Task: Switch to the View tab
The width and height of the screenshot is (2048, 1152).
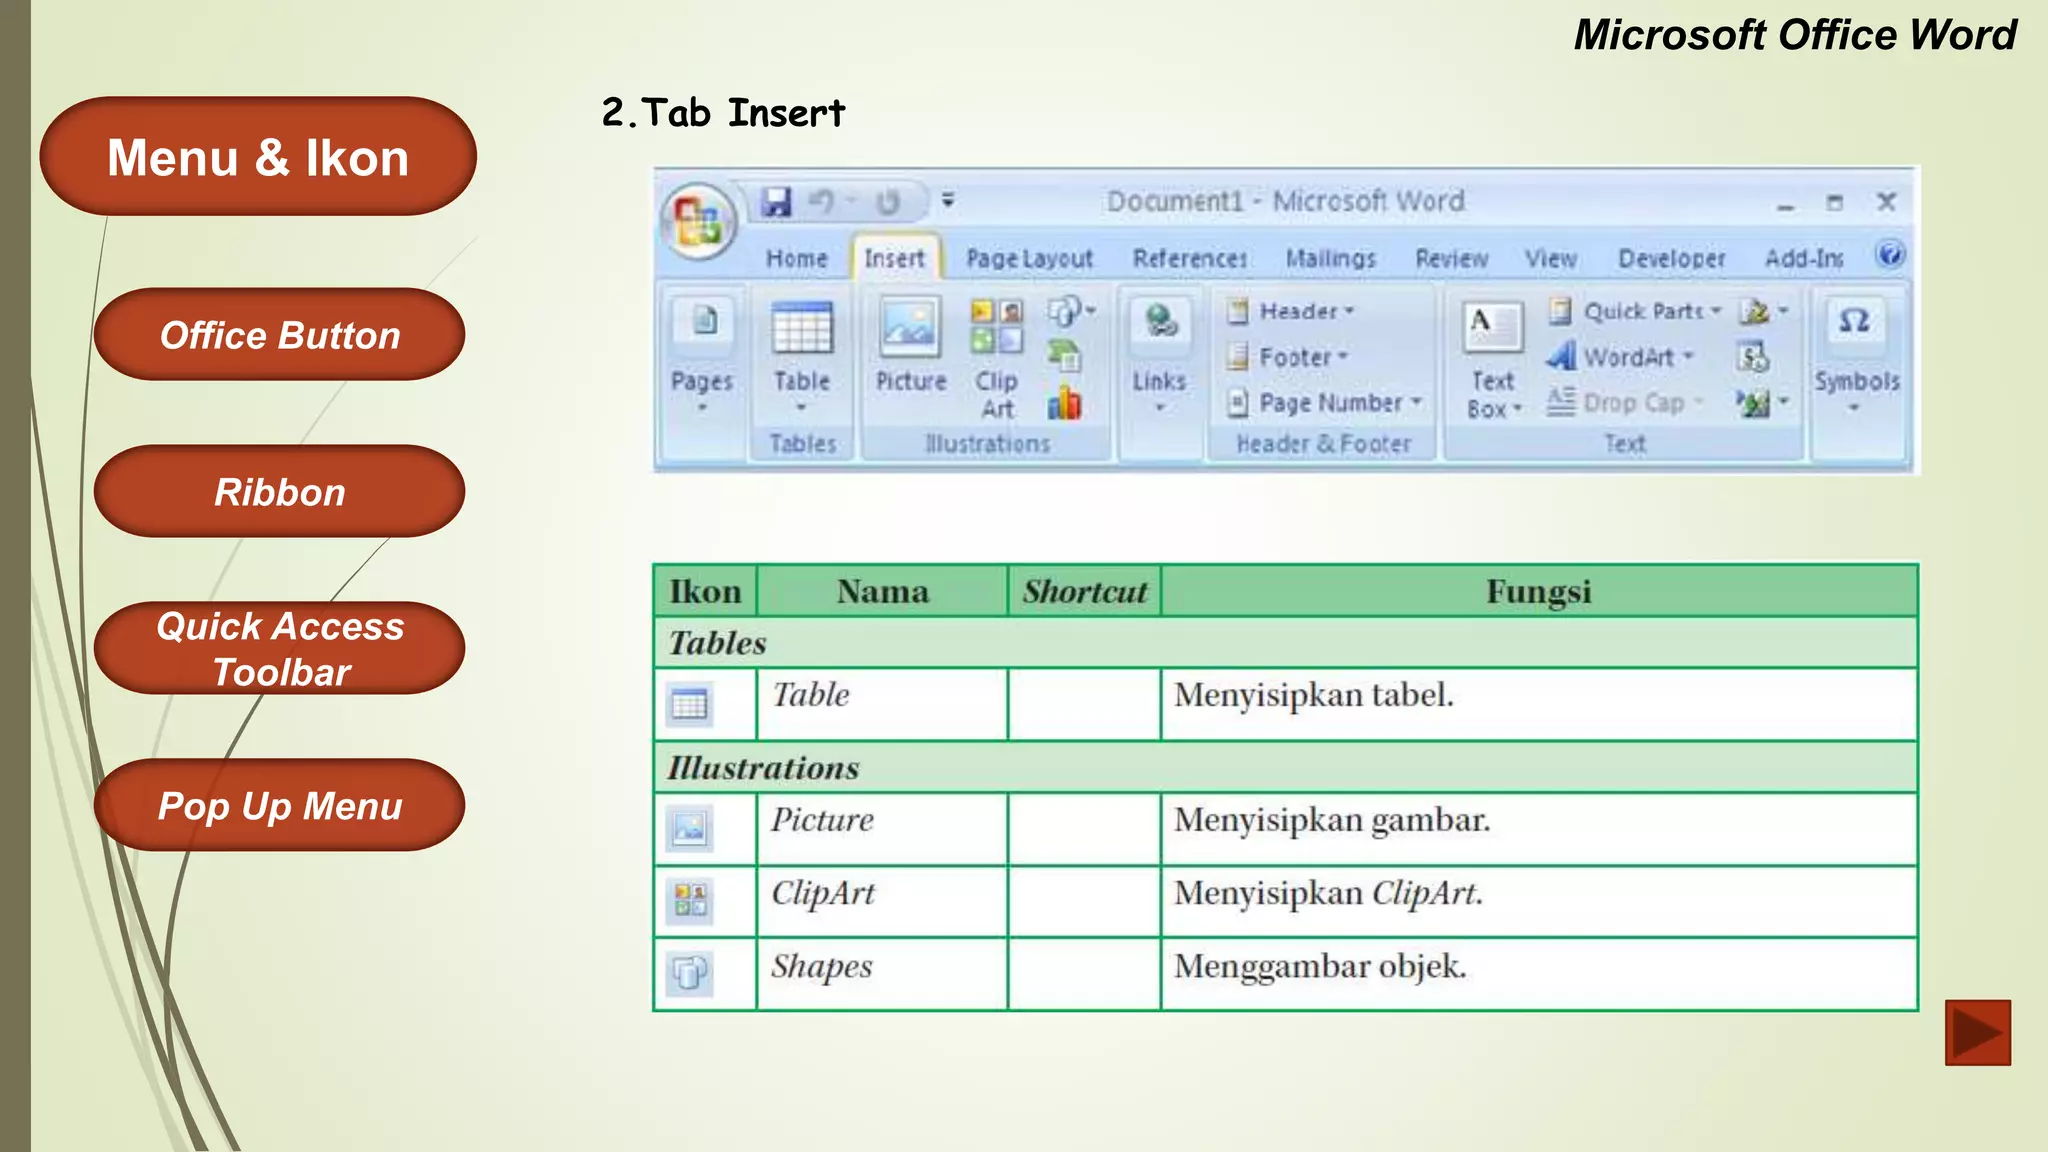Action: coord(1551,259)
